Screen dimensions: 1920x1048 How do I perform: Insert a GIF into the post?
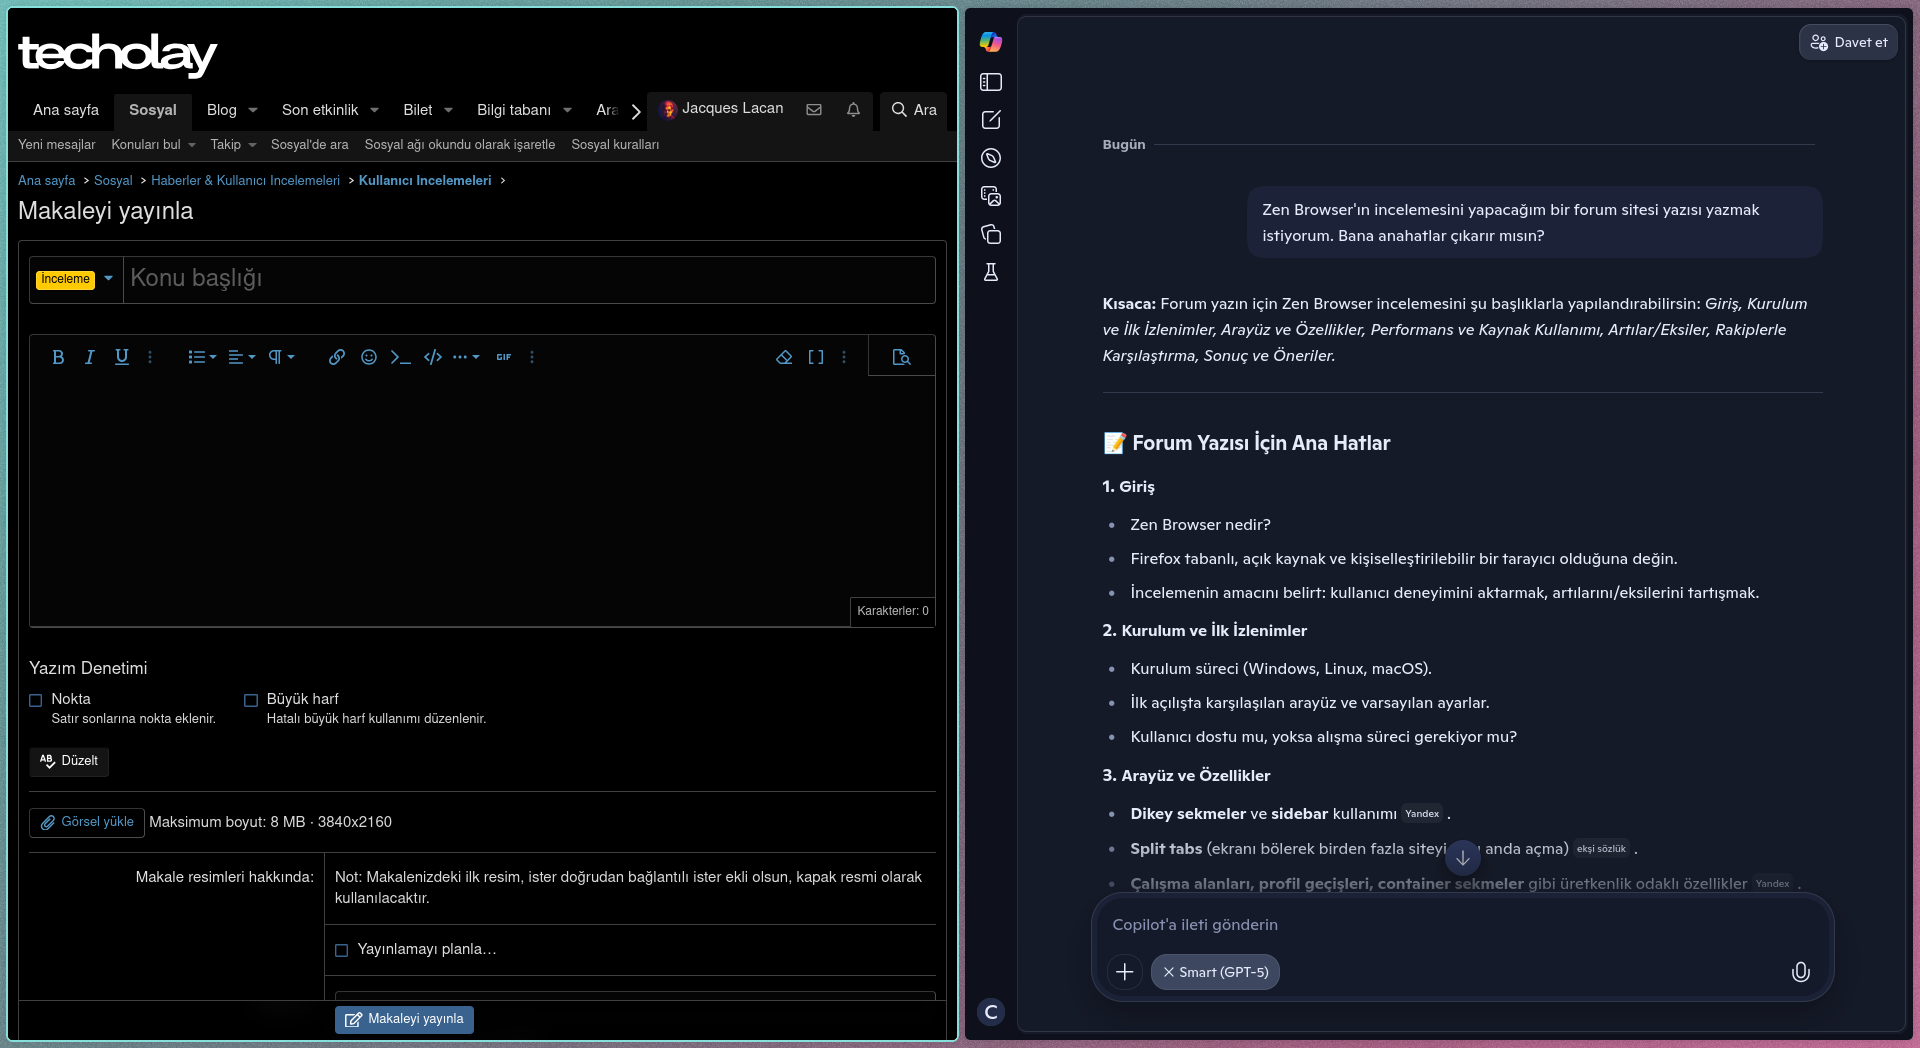[x=504, y=357]
